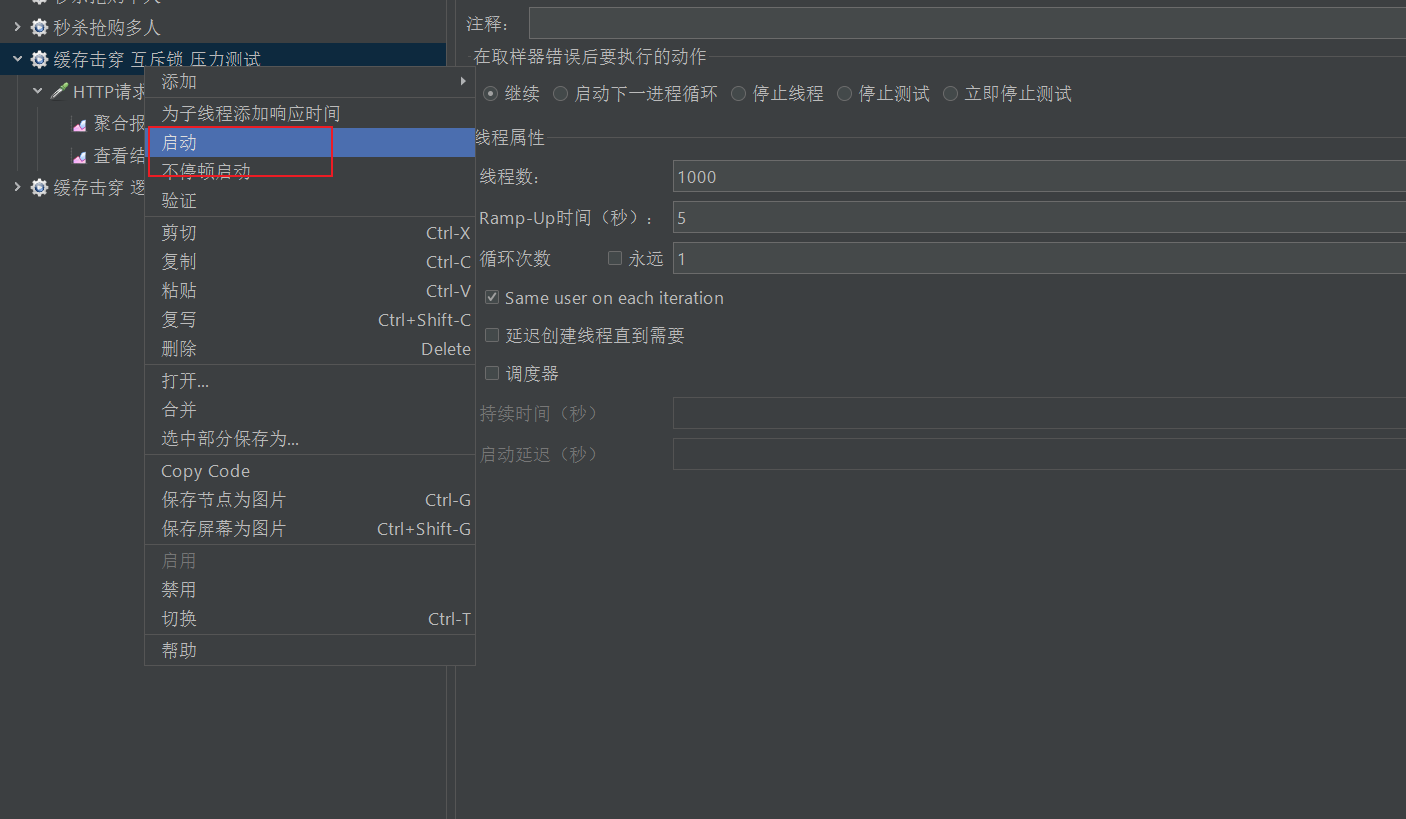The height and width of the screenshot is (819, 1406).
Task: Click gear icon of 秒杀抢购多人 thread group
Action: click(x=39, y=28)
